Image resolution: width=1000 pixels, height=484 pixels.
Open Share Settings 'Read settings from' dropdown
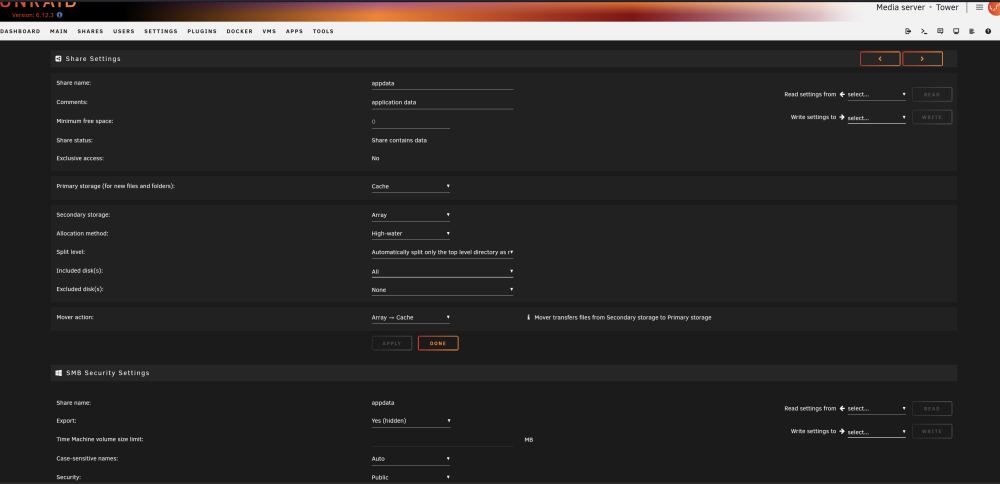(x=876, y=94)
